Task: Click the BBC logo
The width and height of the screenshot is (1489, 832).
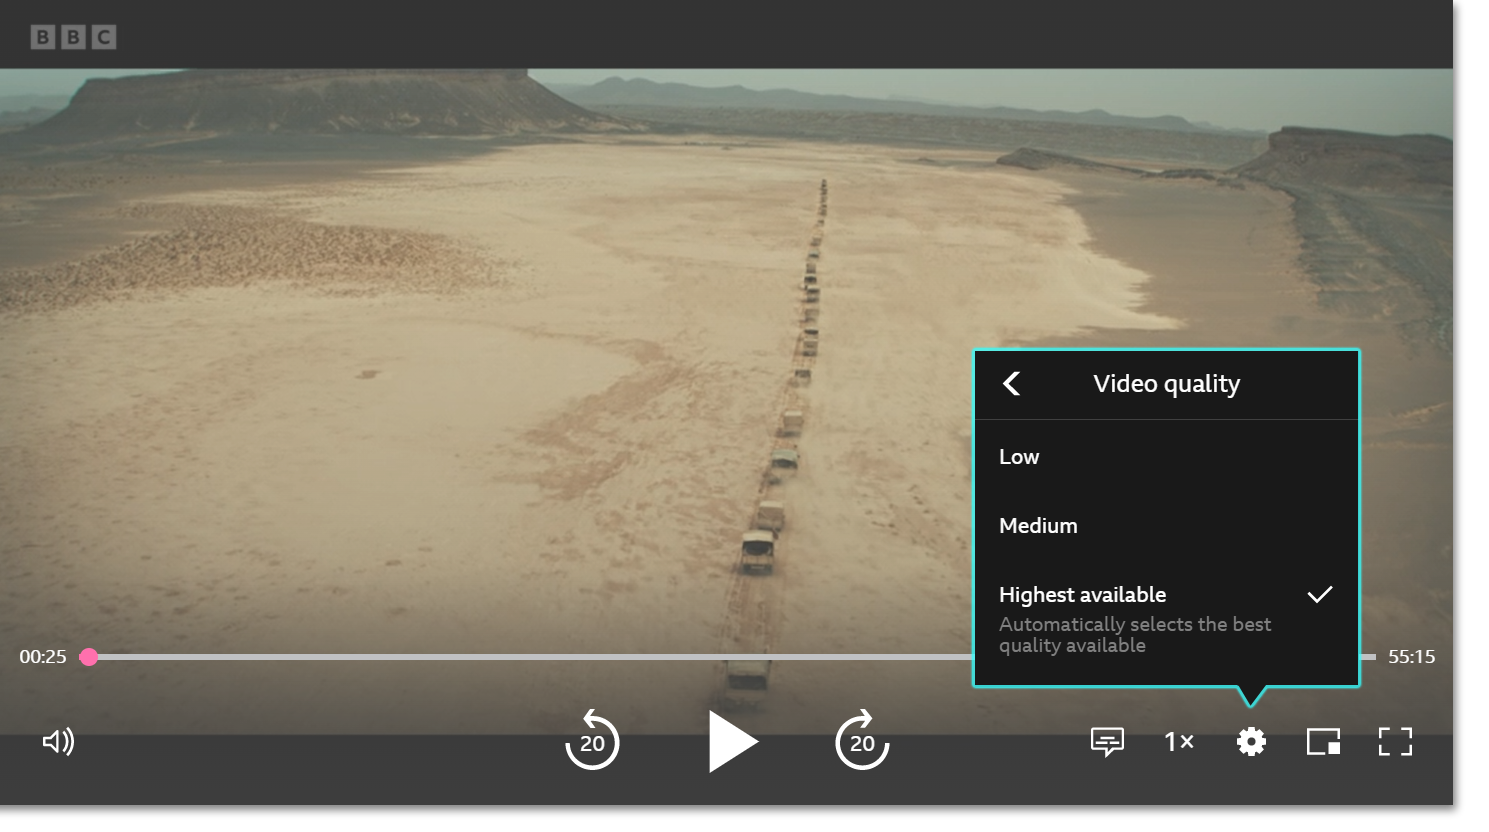Action: 71,37
